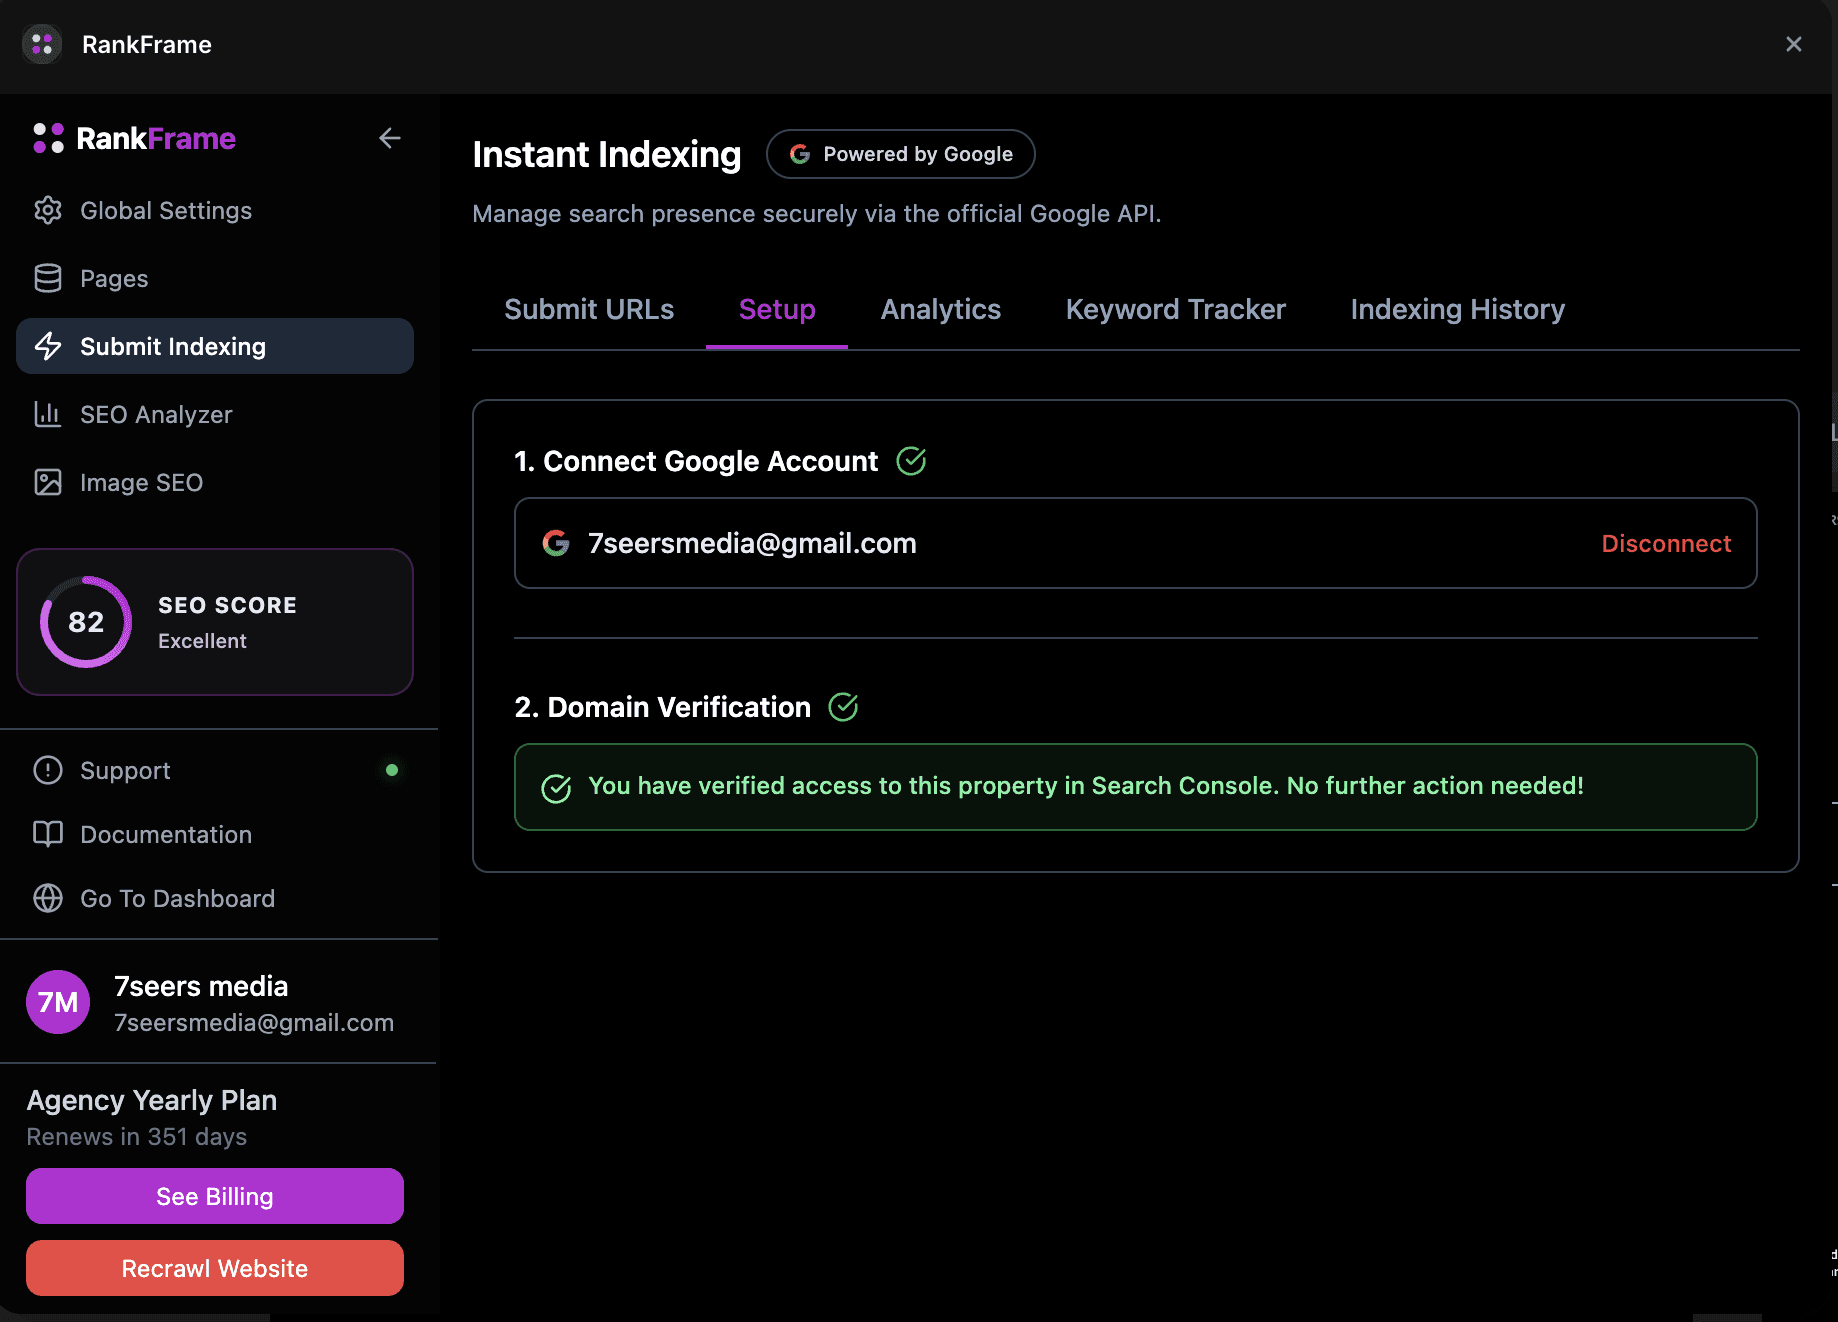Click the sidebar account email address

coord(254,1022)
